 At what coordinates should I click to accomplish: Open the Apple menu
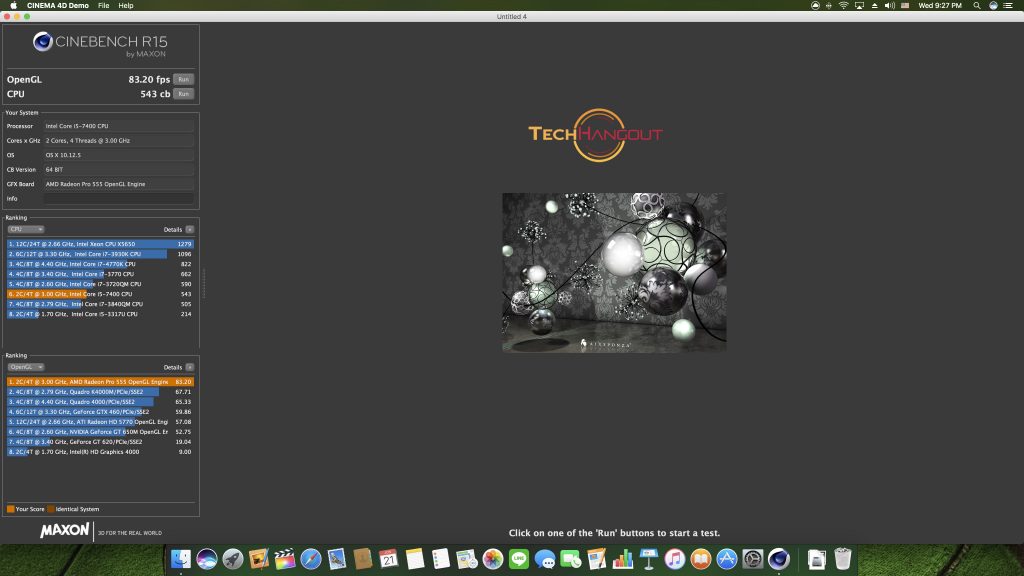pyautogui.click(x=13, y=5)
